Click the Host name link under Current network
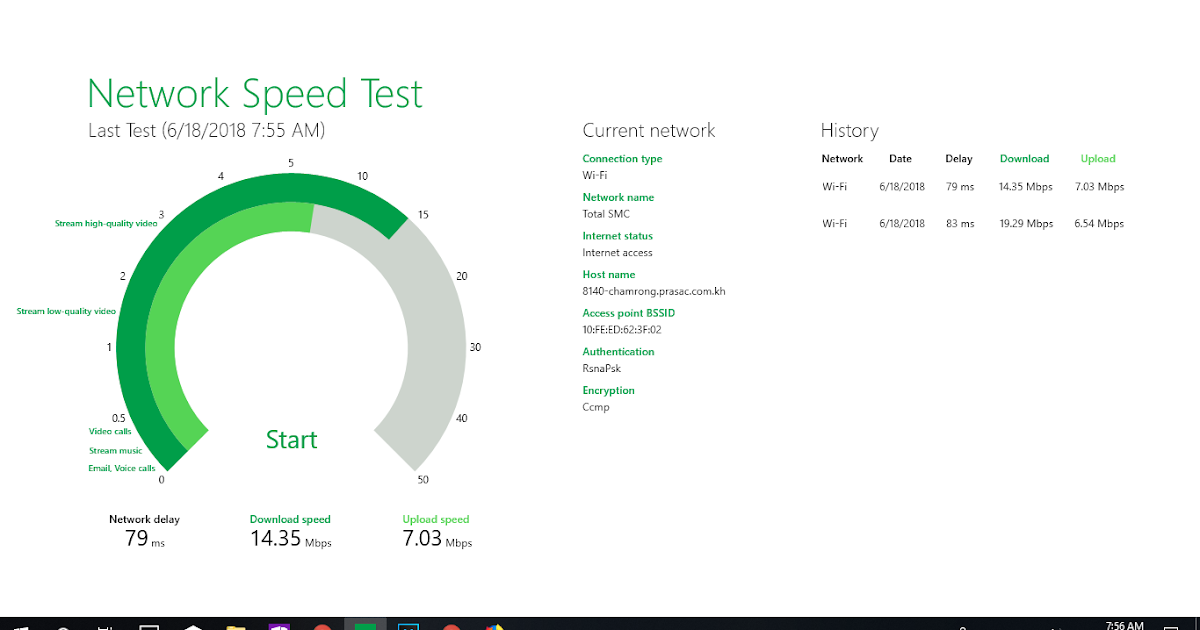 pyautogui.click(x=609, y=274)
